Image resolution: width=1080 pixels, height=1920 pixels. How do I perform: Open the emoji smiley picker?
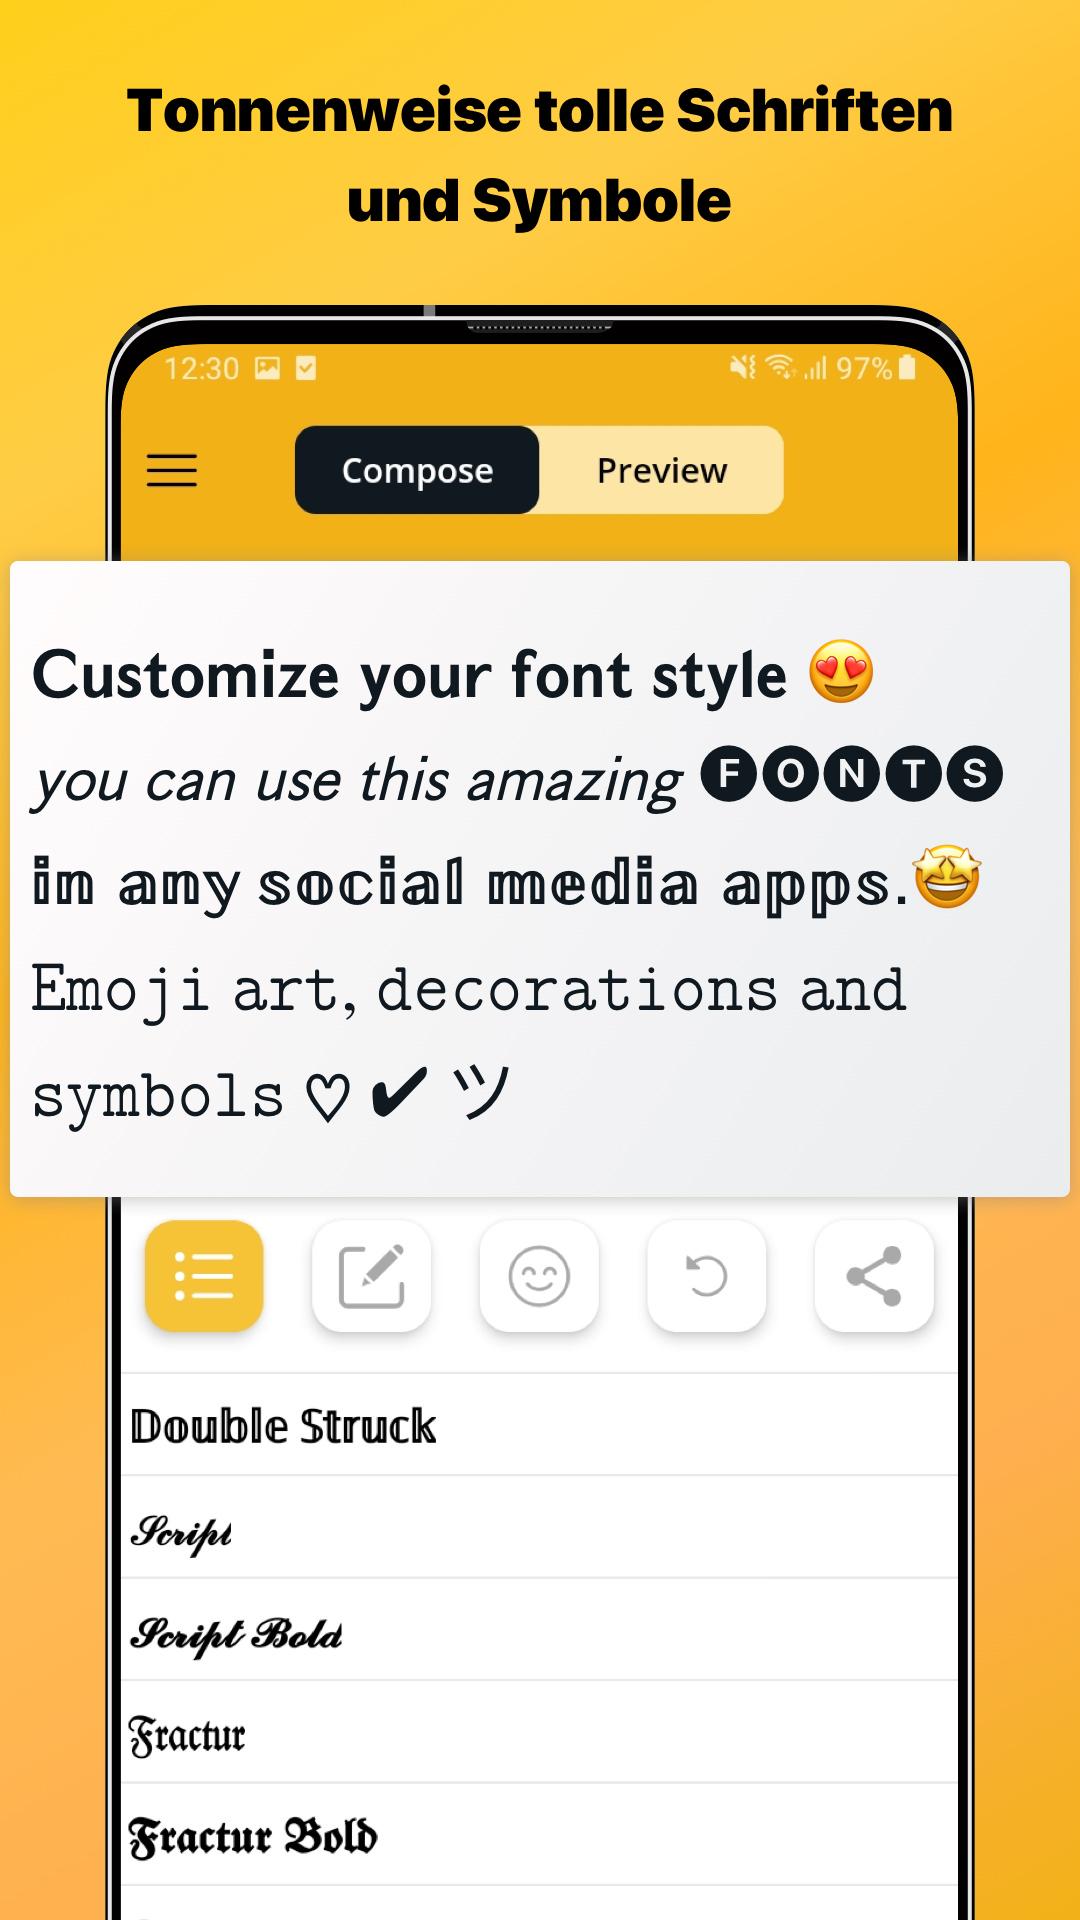[539, 1276]
